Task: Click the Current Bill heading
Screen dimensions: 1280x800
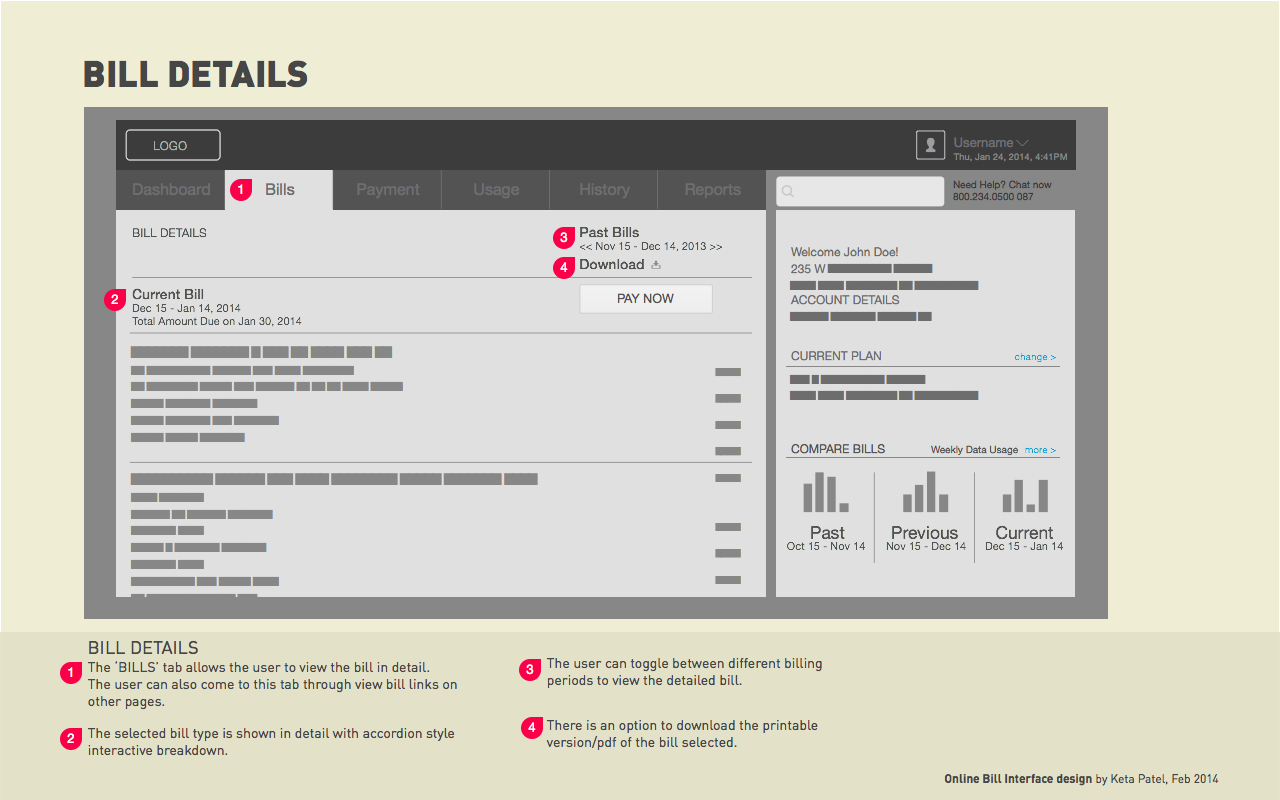Action: click(x=168, y=294)
